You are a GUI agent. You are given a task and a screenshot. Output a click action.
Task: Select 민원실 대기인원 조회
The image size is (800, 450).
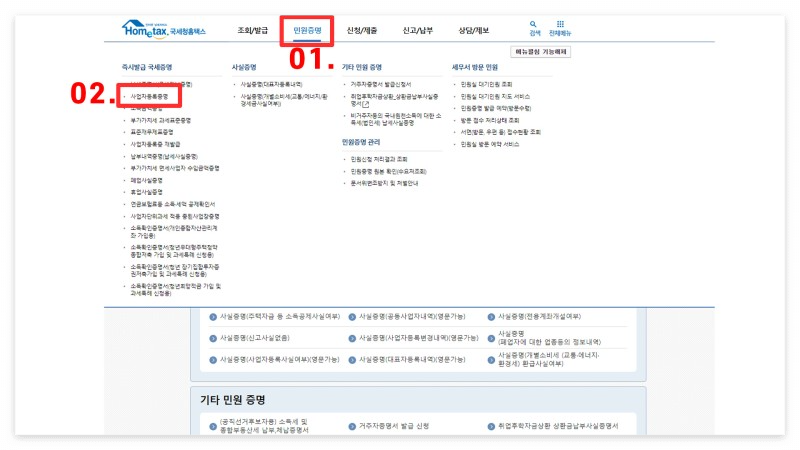(486, 84)
